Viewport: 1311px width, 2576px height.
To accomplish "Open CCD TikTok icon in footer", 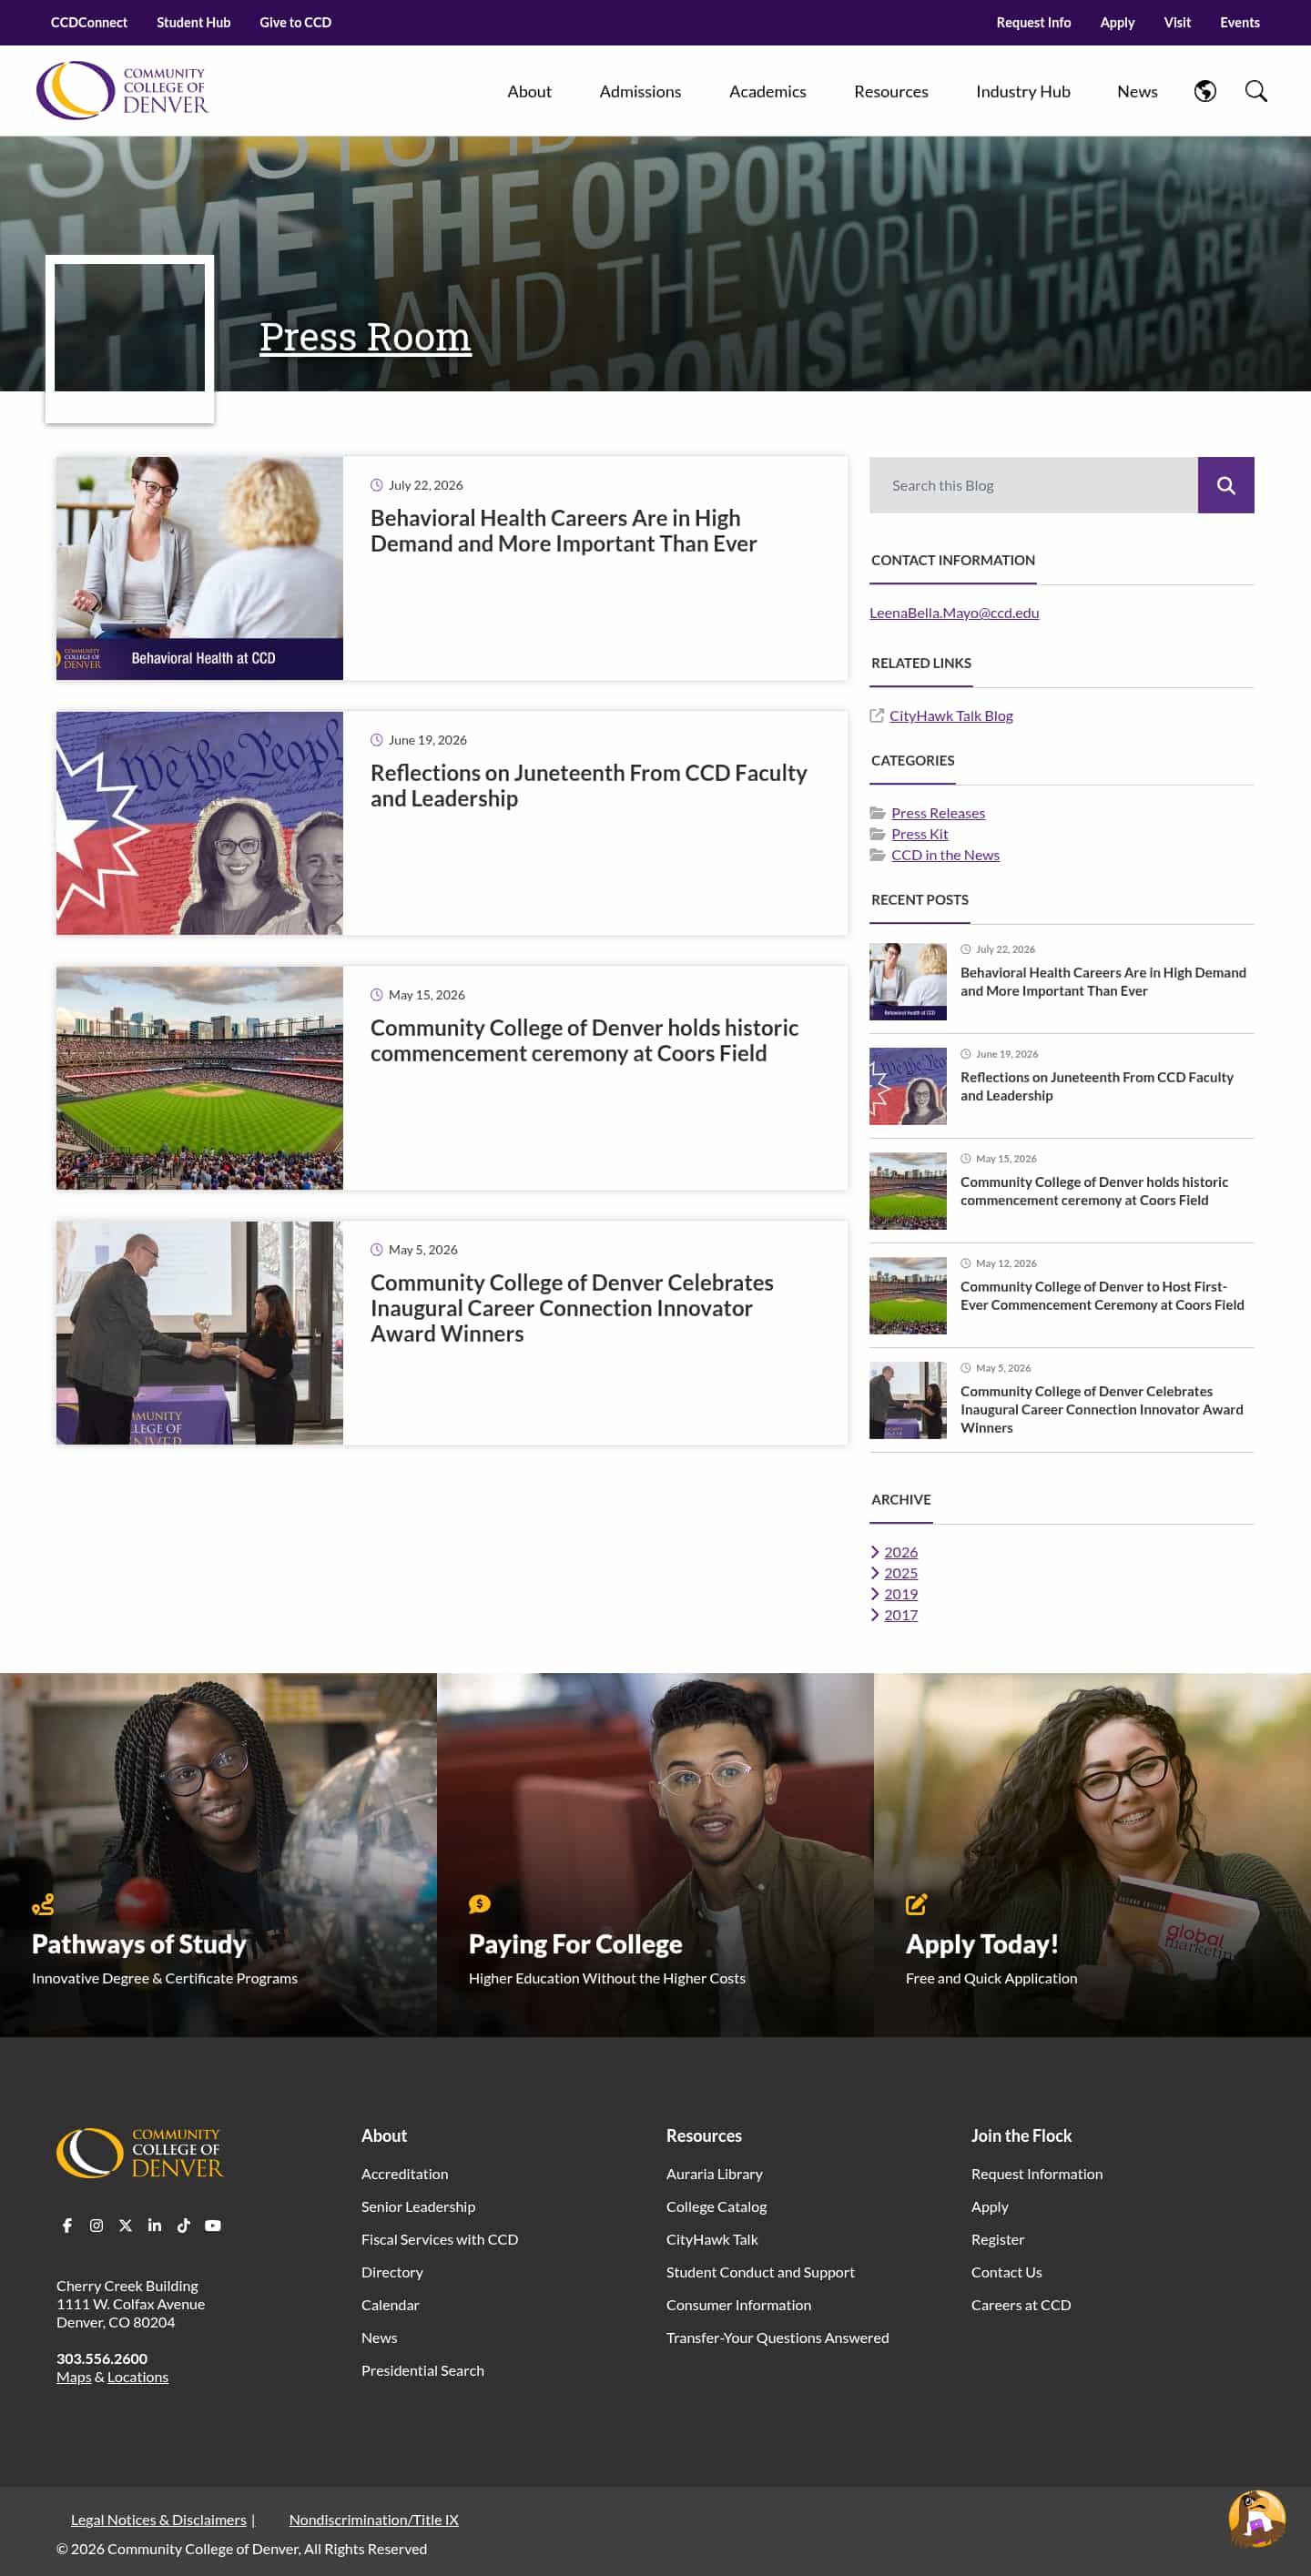I will coord(183,2225).
